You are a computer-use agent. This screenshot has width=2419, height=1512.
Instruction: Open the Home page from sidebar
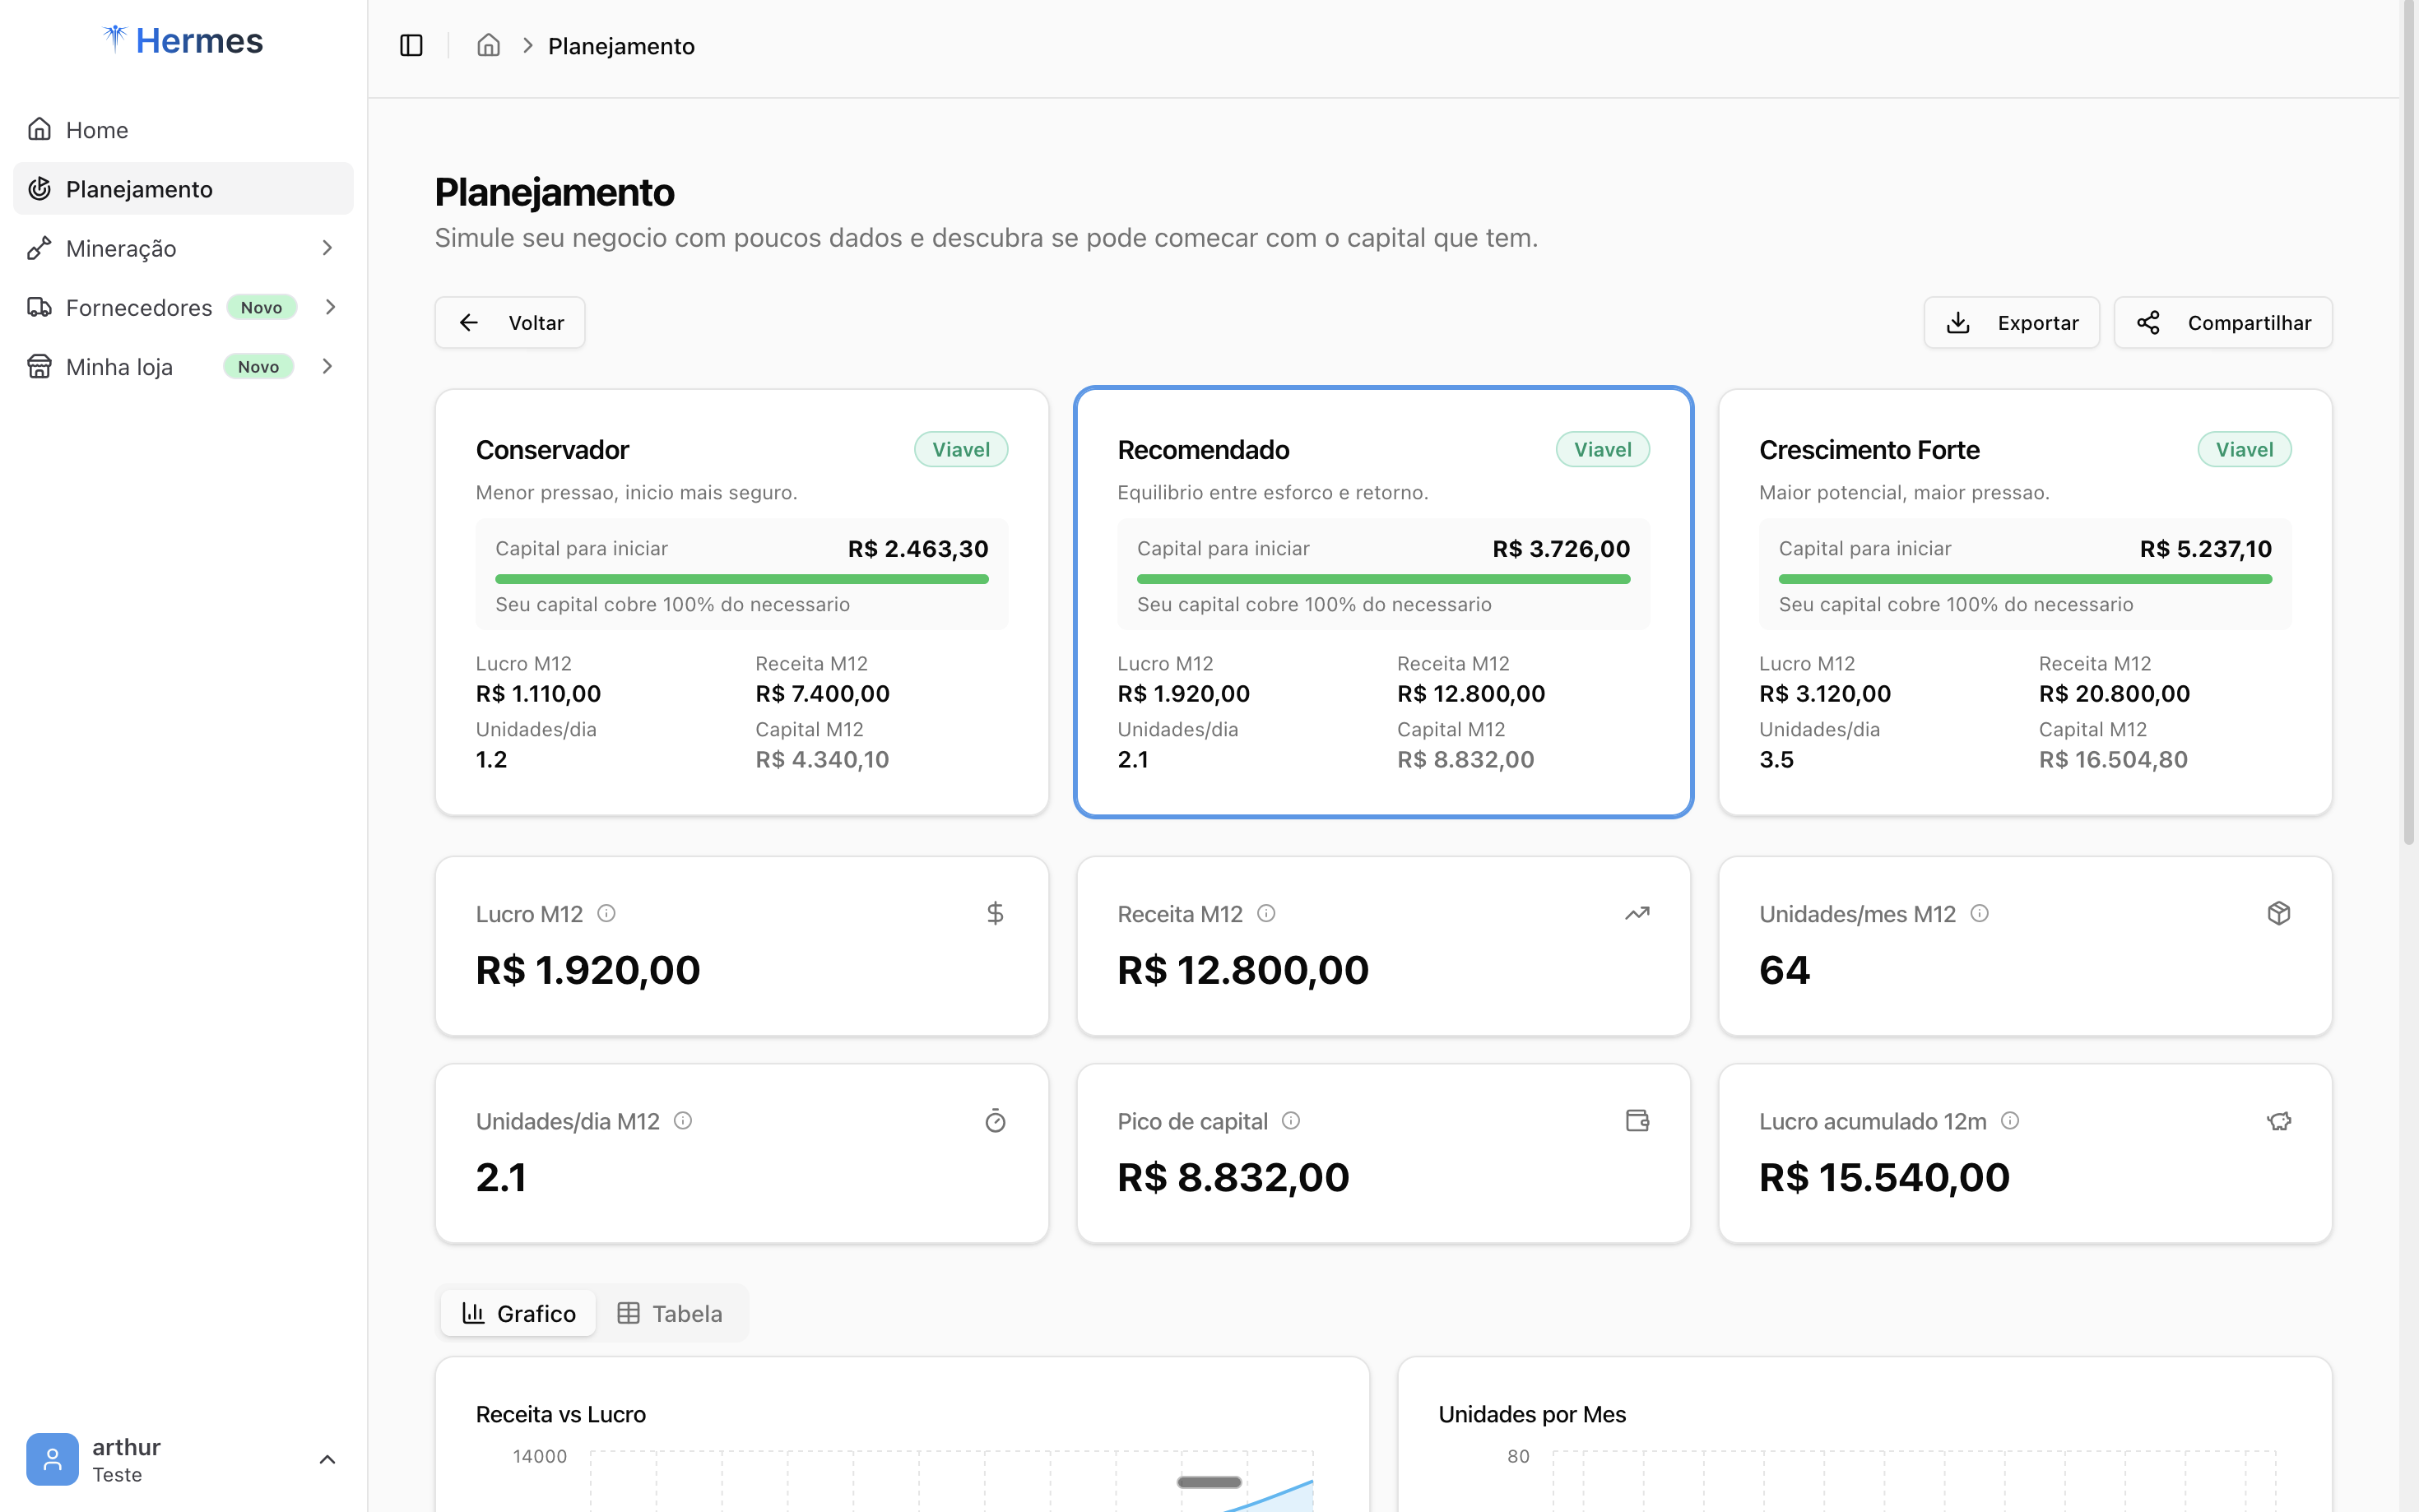(96, 129)
